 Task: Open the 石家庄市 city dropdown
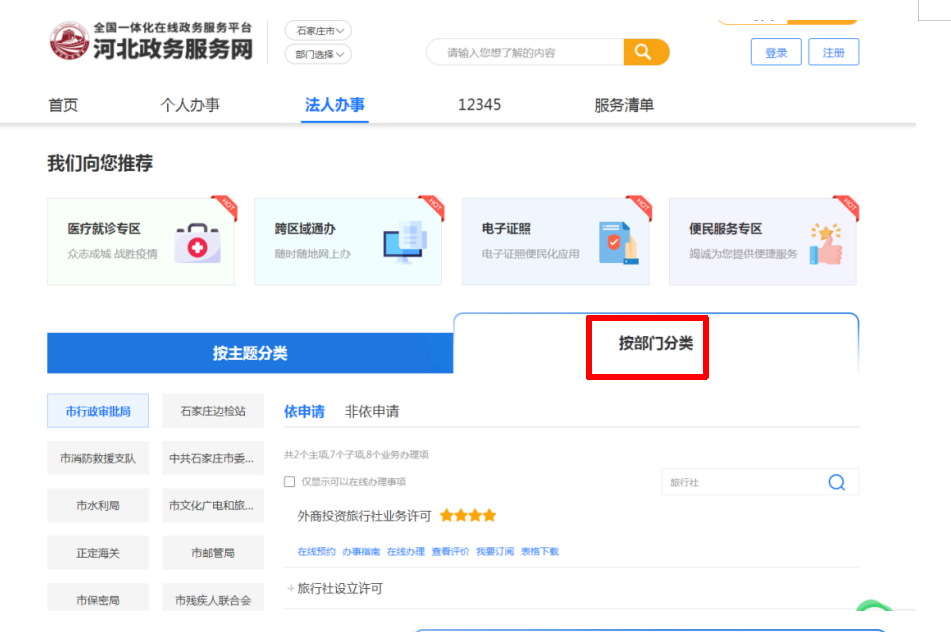tap(318, 31)
